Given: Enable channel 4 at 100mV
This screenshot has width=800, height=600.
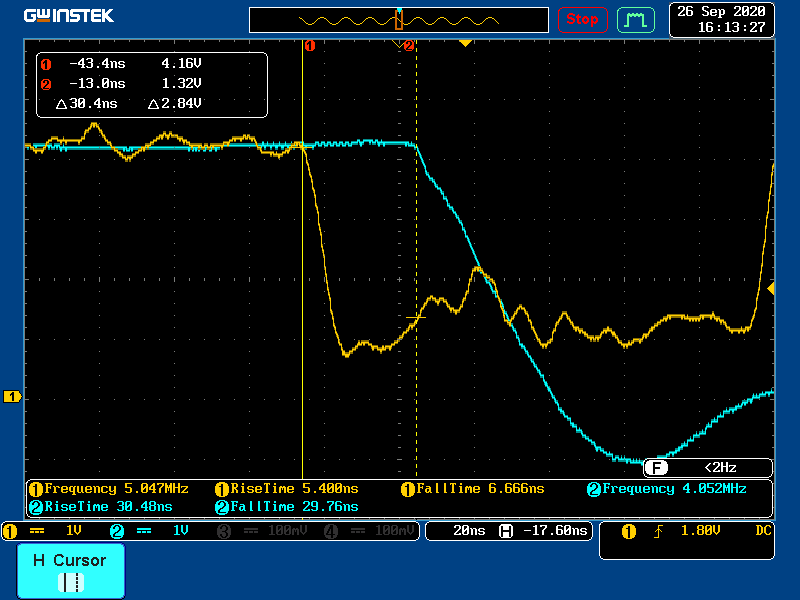Looking at the screenshot, I should (x=364, y=531).
